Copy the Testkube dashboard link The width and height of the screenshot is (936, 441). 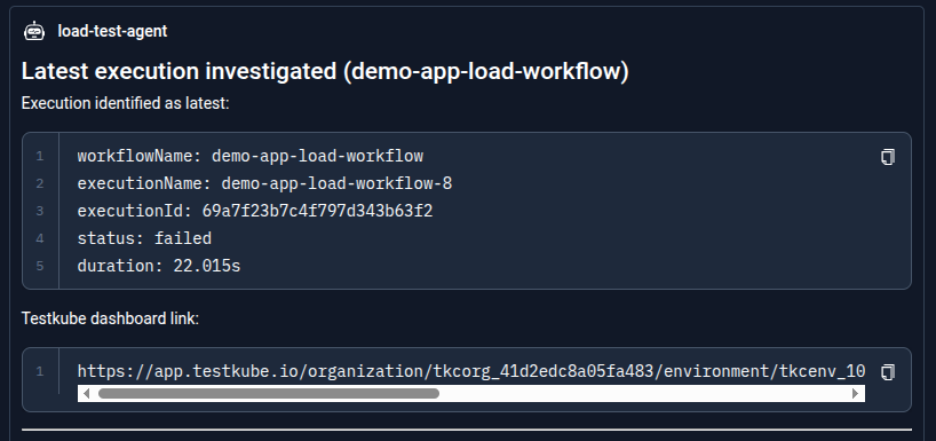click(888, 372)
